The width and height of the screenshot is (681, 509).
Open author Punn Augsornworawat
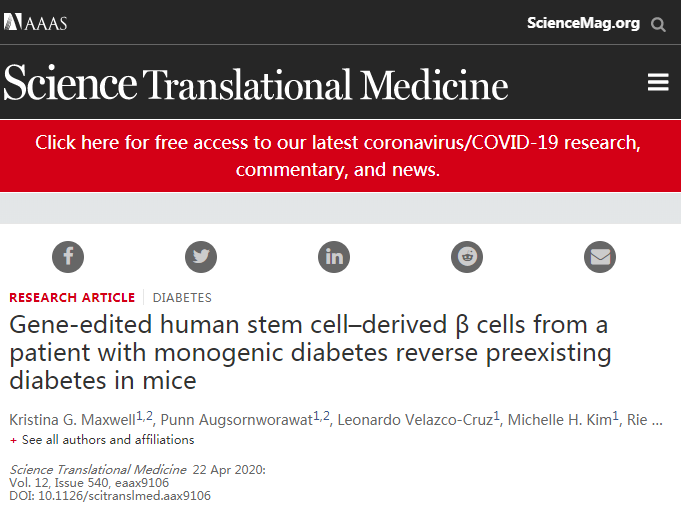[237, 420]
